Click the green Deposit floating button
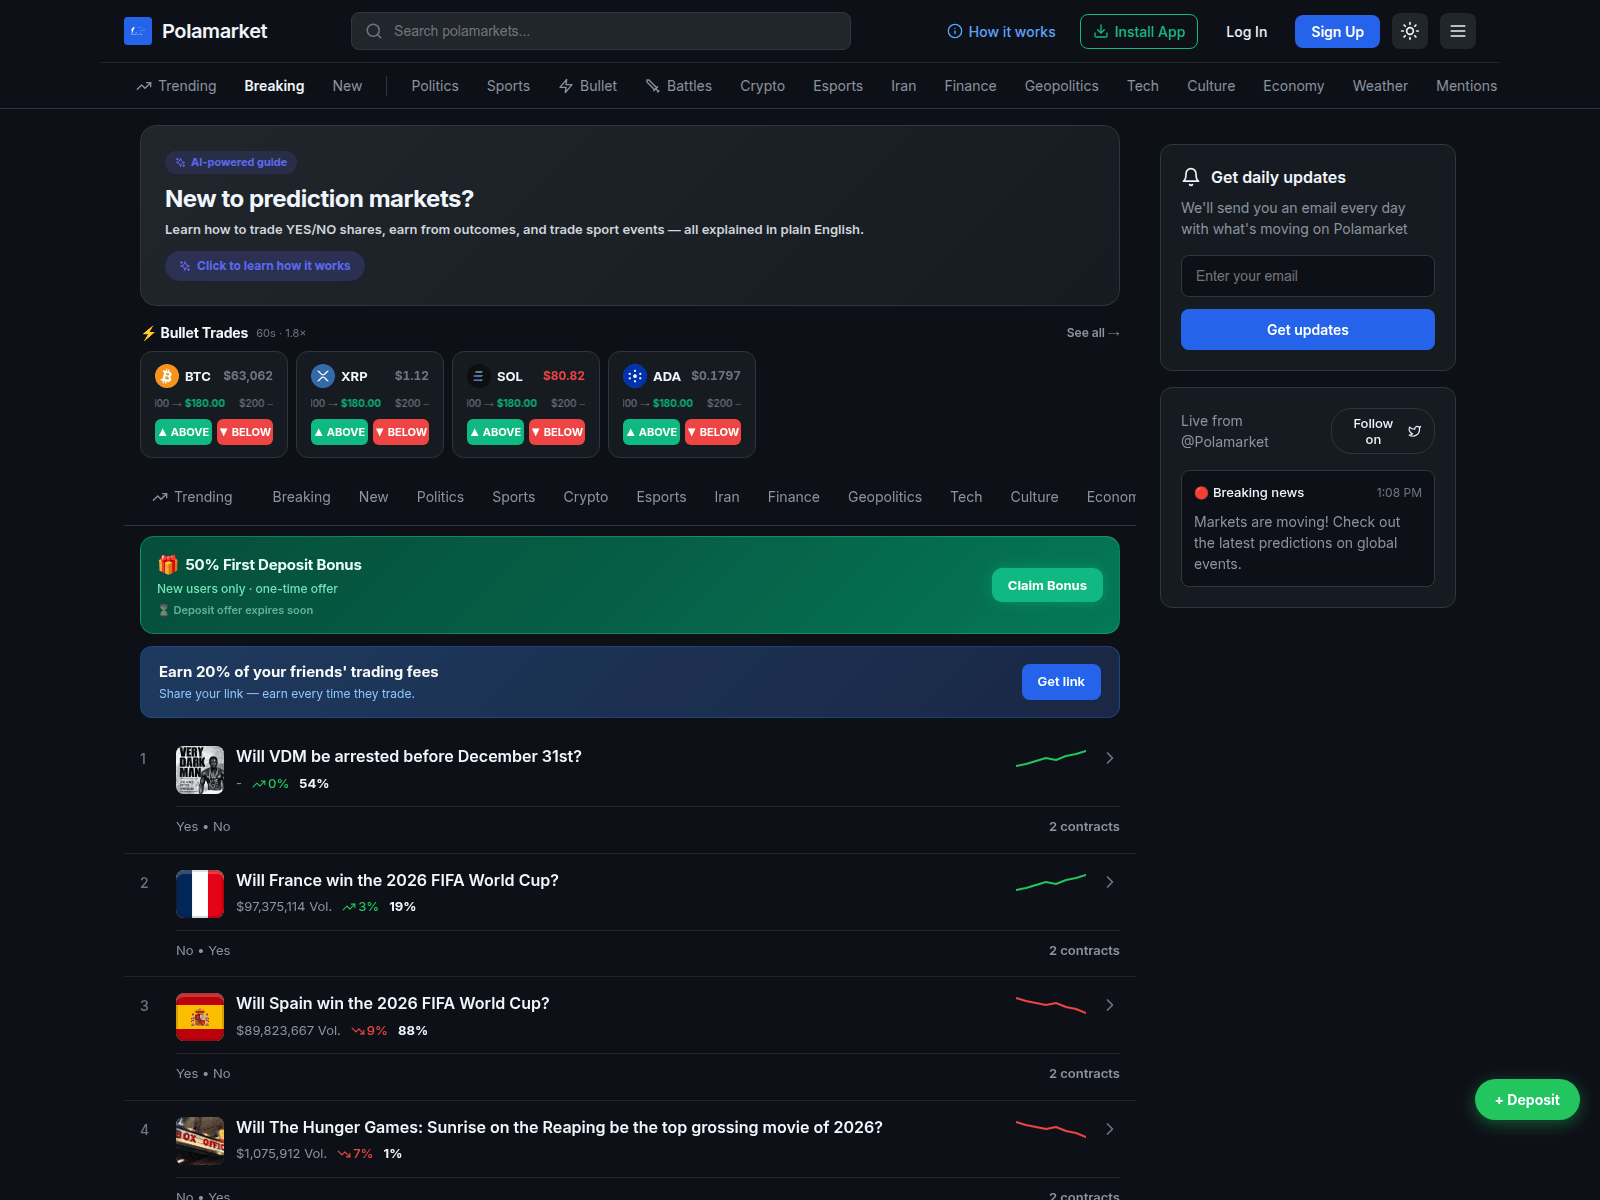Image resolution: width=1600 pixels, height=1200 pixels. pyautogui.click(x=1527, y=1100)
